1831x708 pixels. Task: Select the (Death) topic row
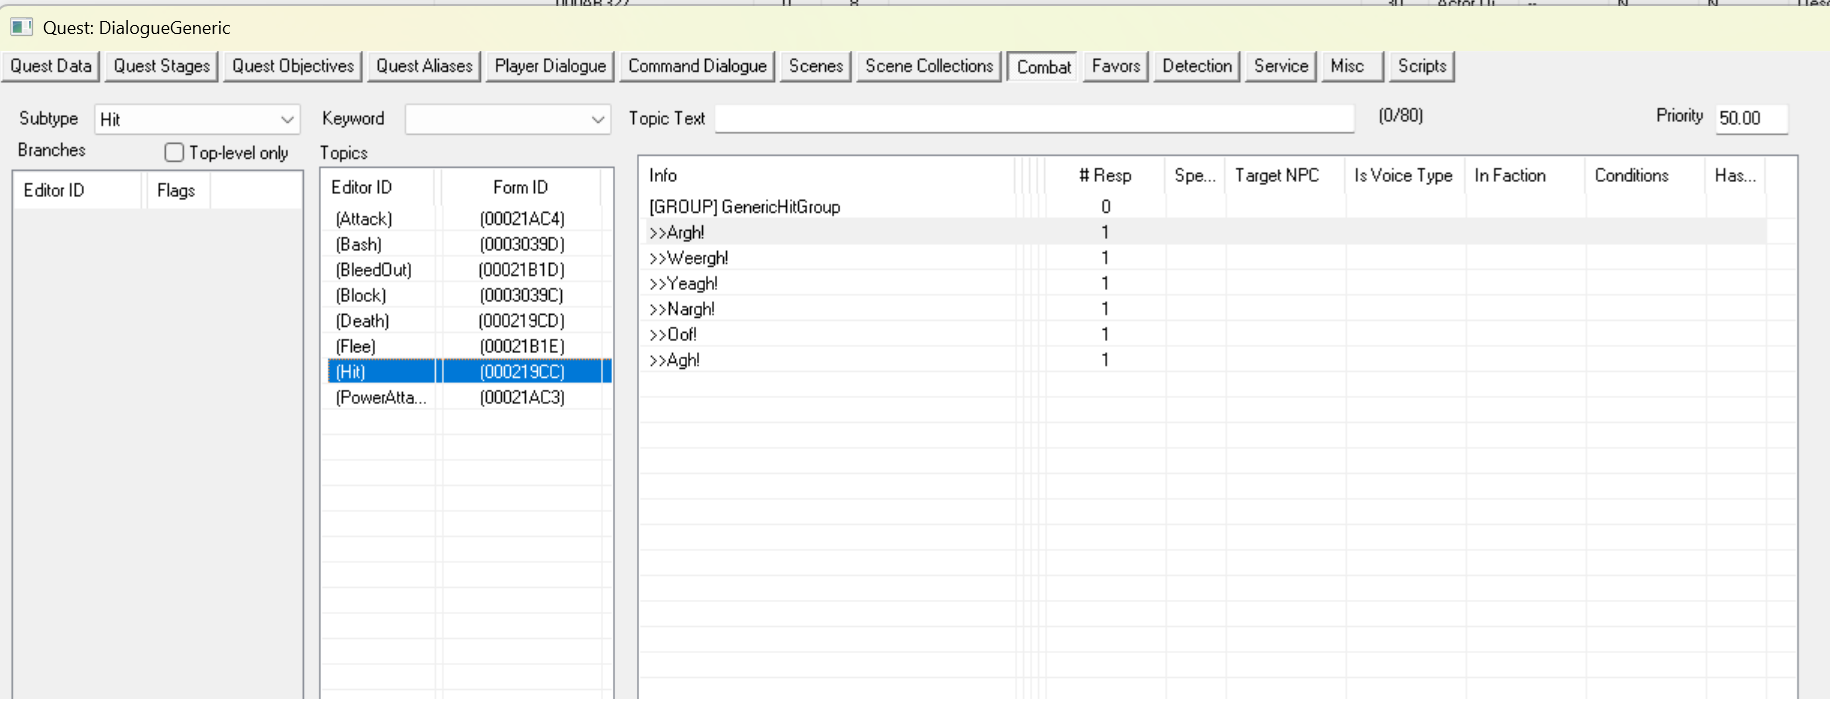click(x=363, y=321)
